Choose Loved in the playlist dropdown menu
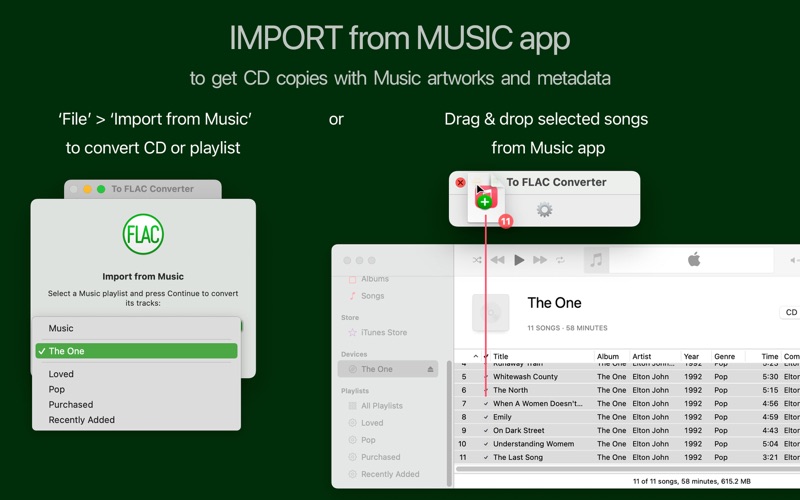Image resolution: width=800 pixels, height=500 pixels. tap(136, 374)
